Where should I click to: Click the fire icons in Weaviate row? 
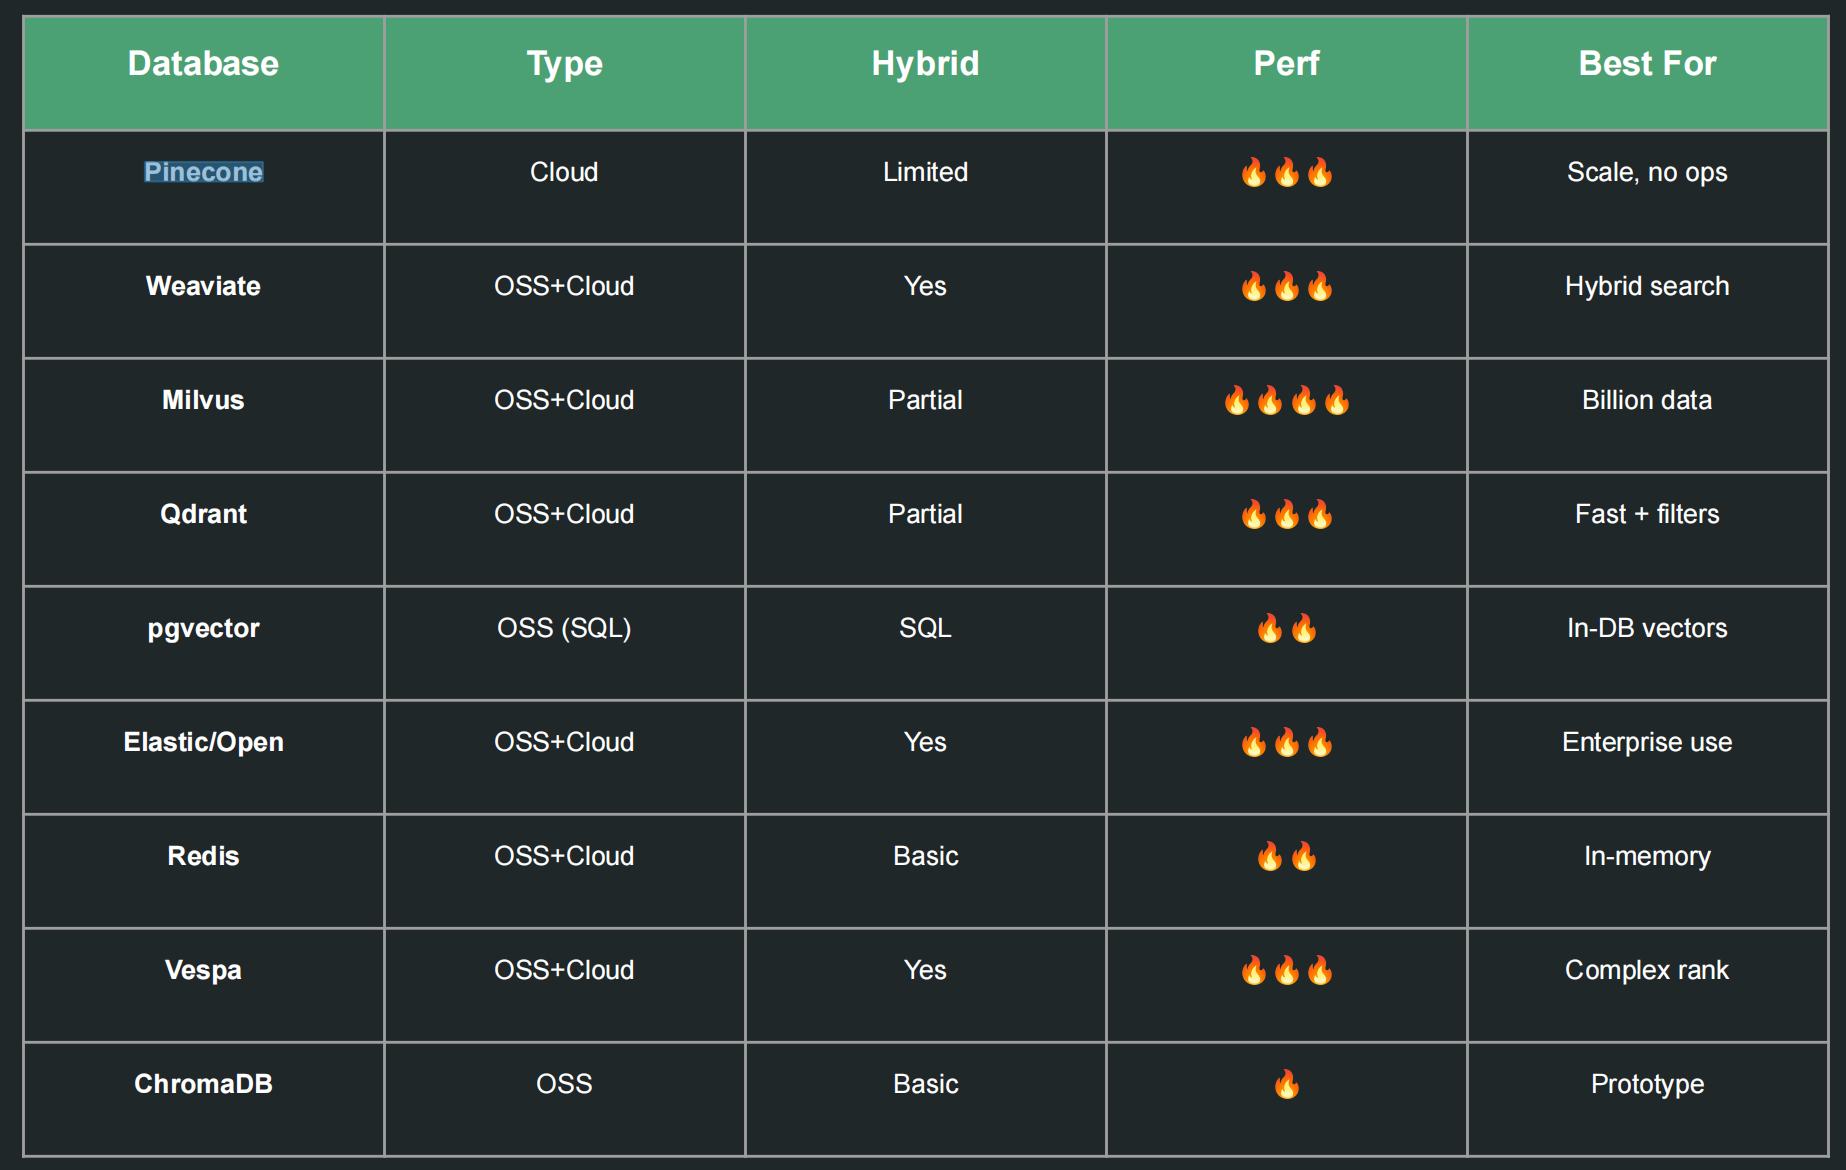1286,286
